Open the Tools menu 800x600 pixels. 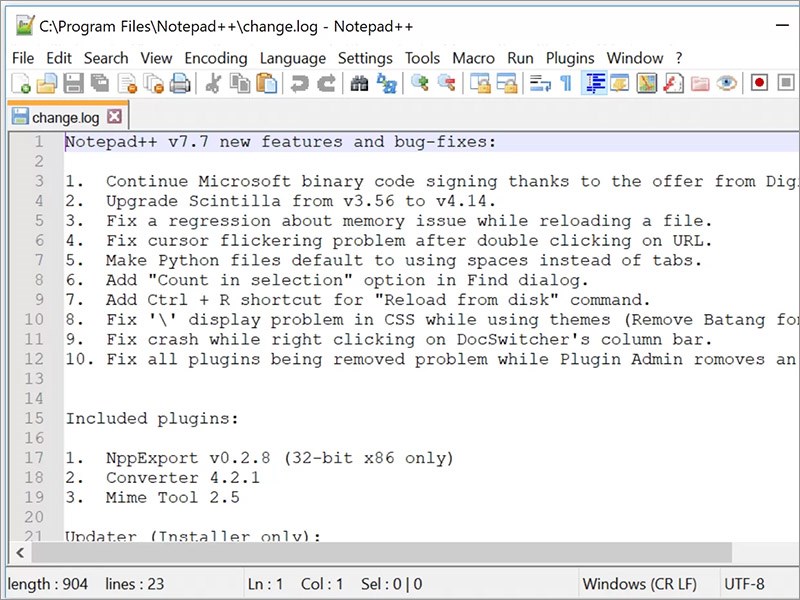click(422, 58)
